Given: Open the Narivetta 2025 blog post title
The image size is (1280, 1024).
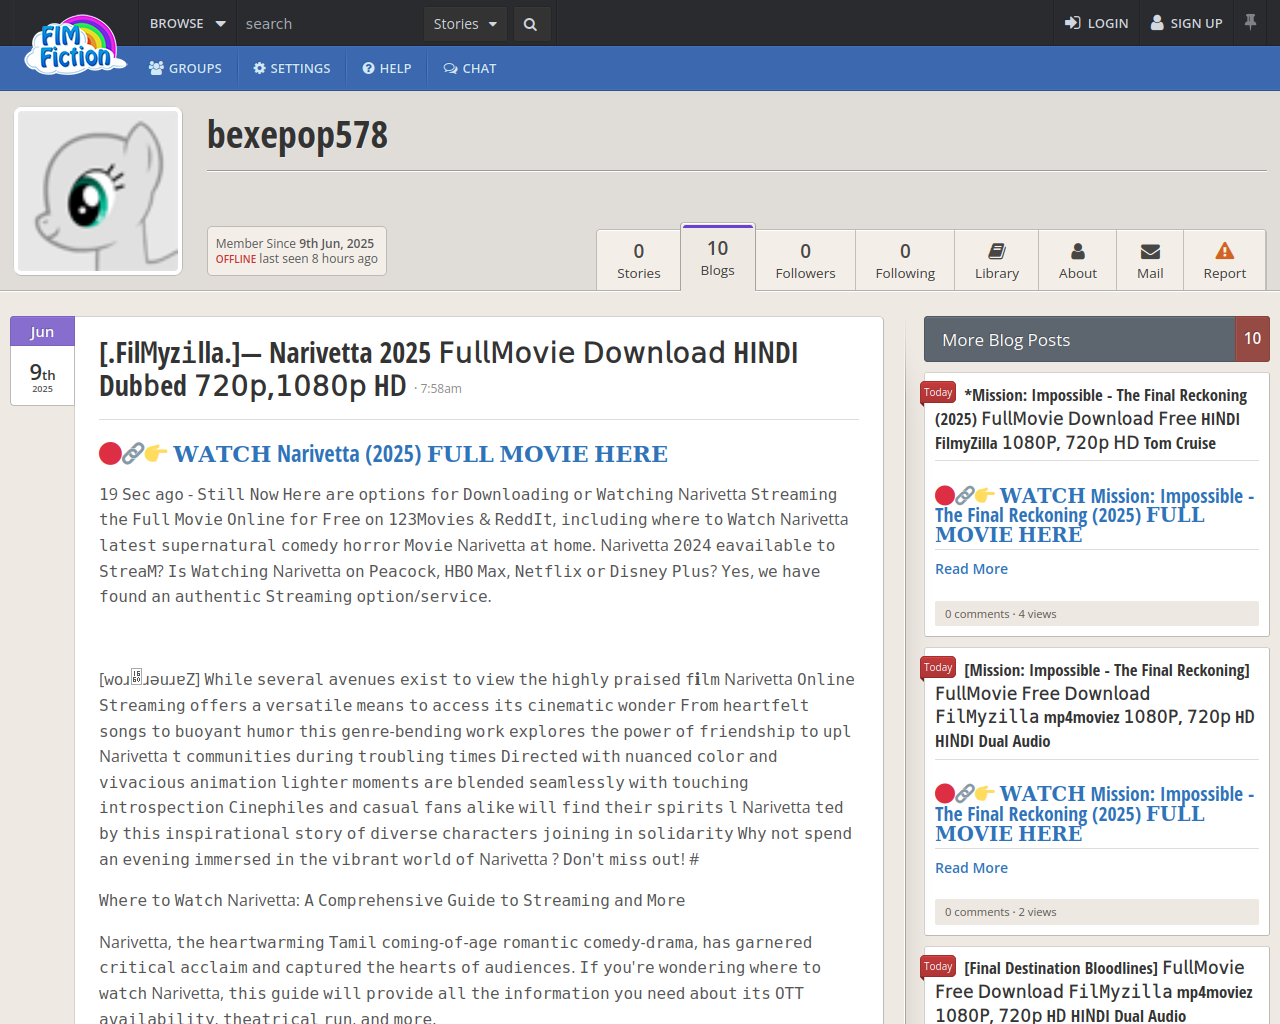Looking at the screenshot, I should coord(449,369).
